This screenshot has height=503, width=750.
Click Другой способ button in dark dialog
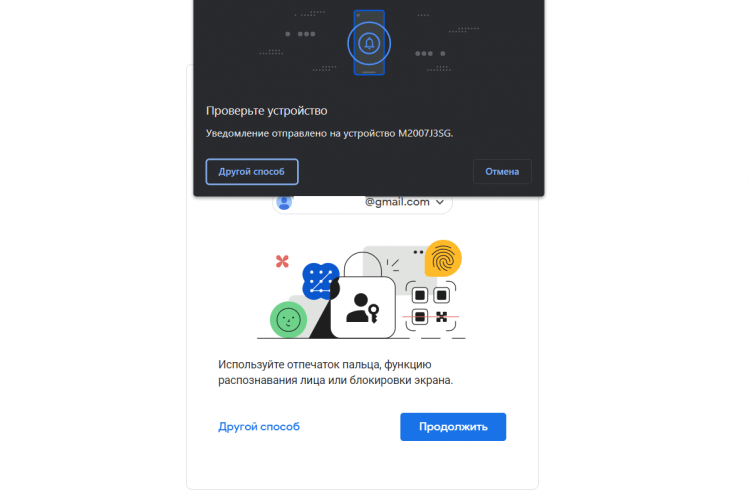pos(252,172)
